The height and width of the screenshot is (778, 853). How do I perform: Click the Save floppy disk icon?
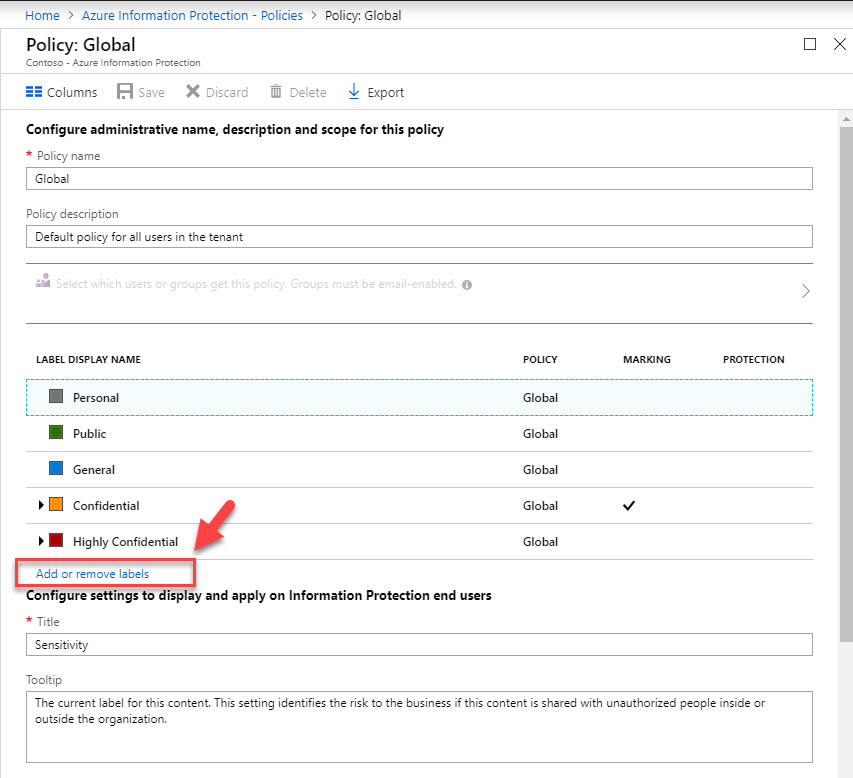125,91
